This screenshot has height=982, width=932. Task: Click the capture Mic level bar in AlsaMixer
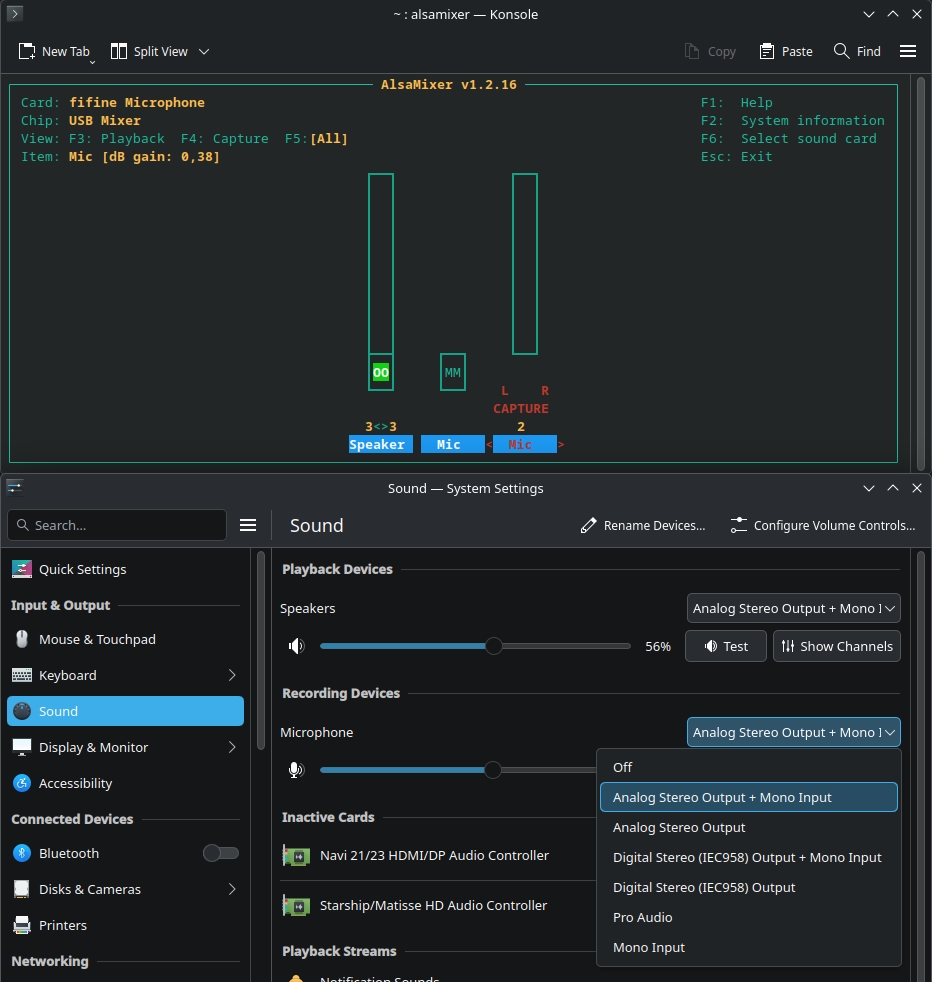(525, 264)
